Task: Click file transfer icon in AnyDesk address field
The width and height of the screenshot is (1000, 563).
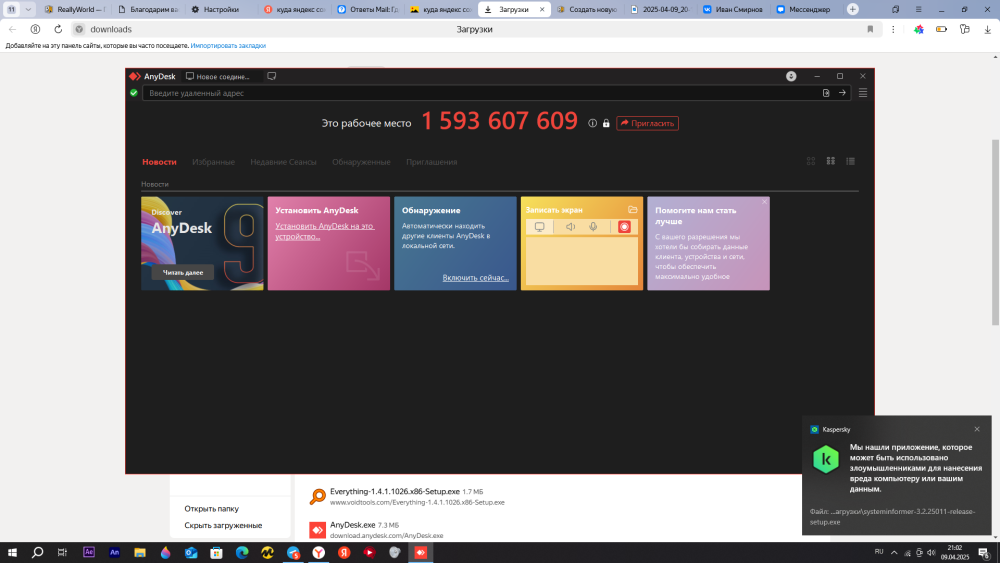Action: tap(826, 93)
